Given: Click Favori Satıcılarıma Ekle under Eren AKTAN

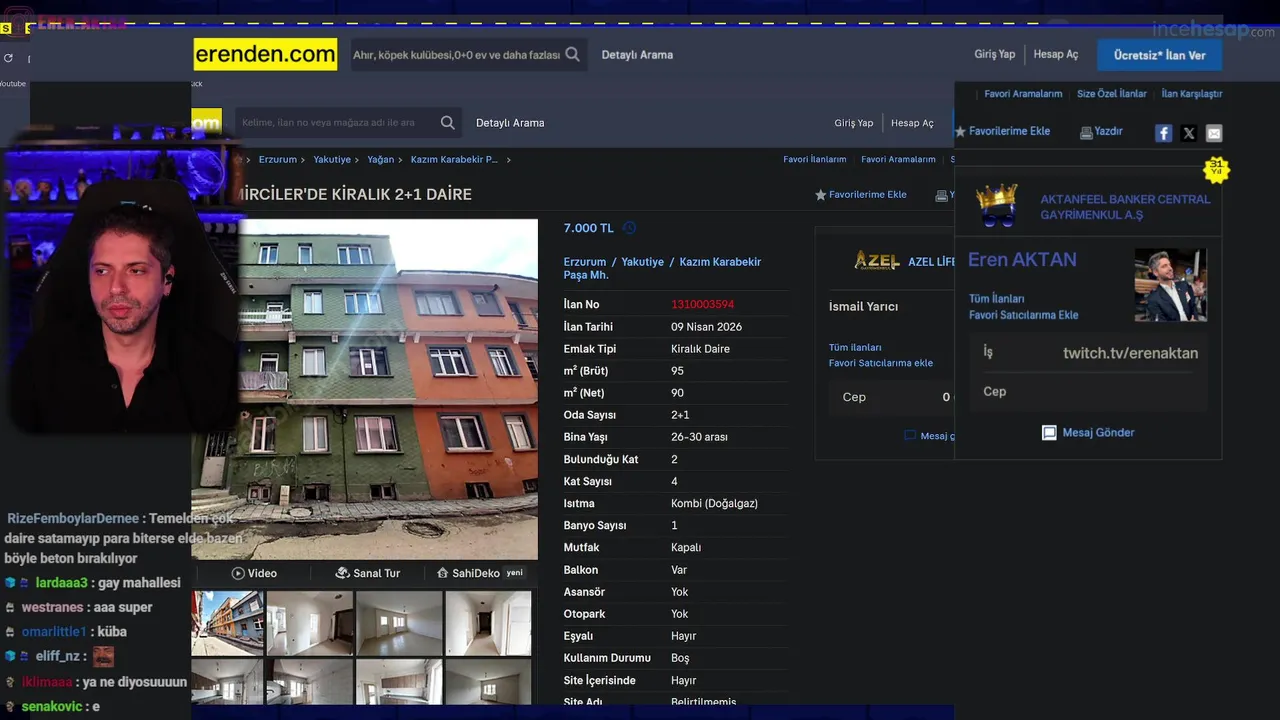Looking at the screenshot, I should point(1023,315).
